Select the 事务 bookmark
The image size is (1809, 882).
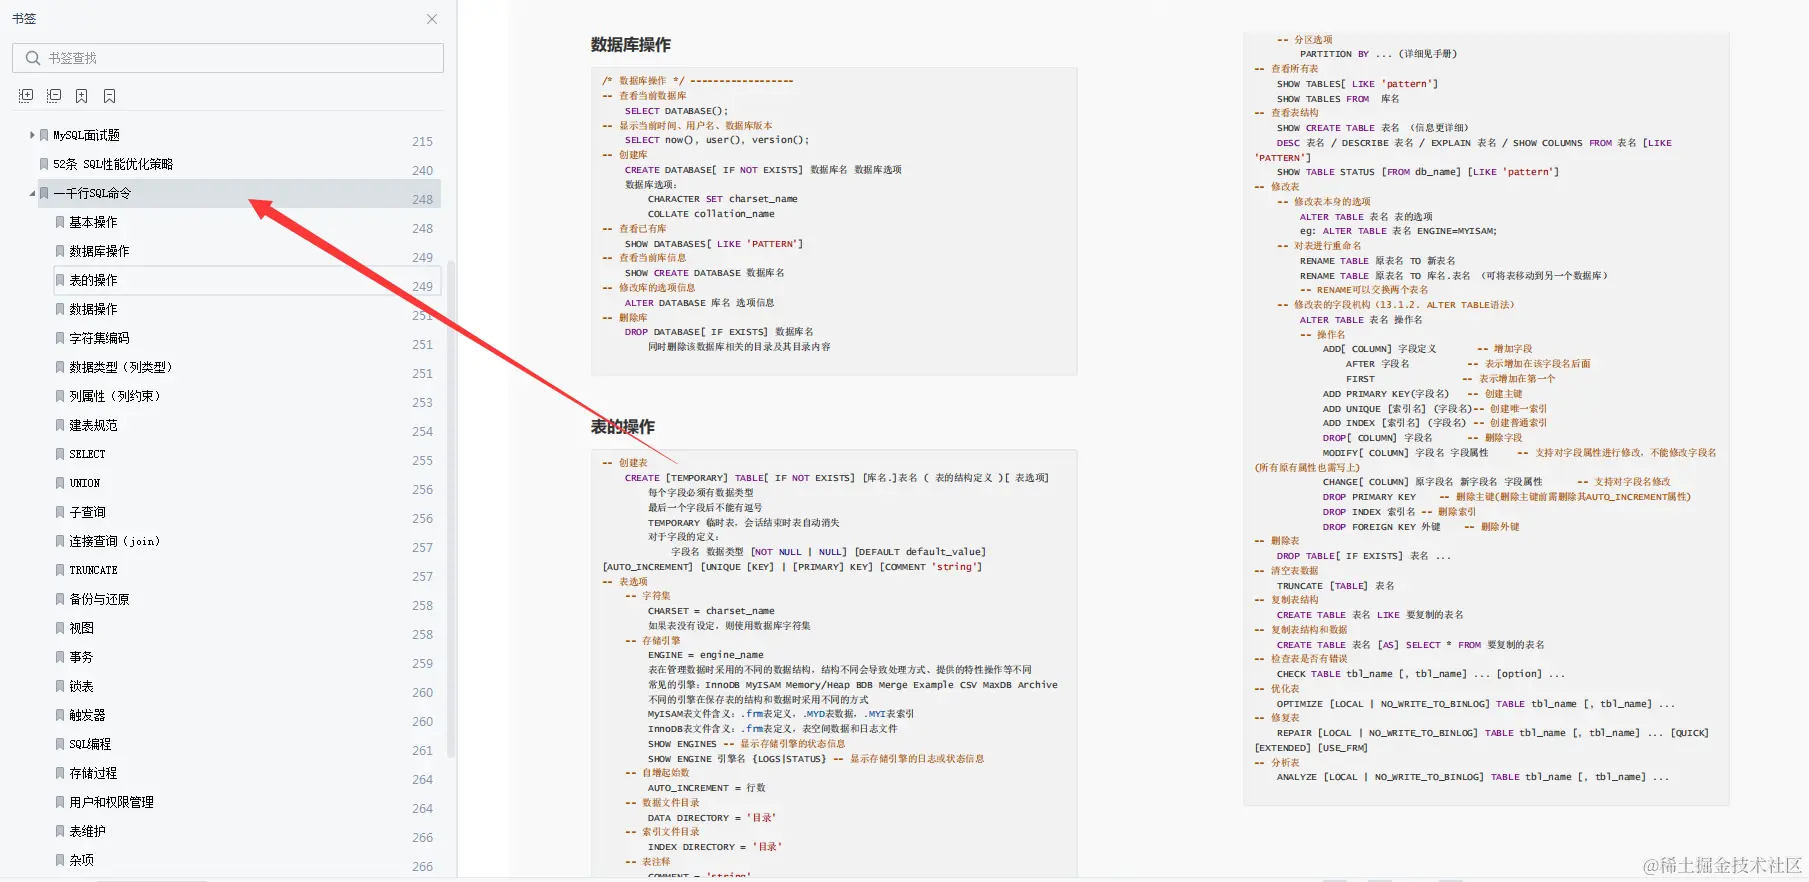click(81, 657)
